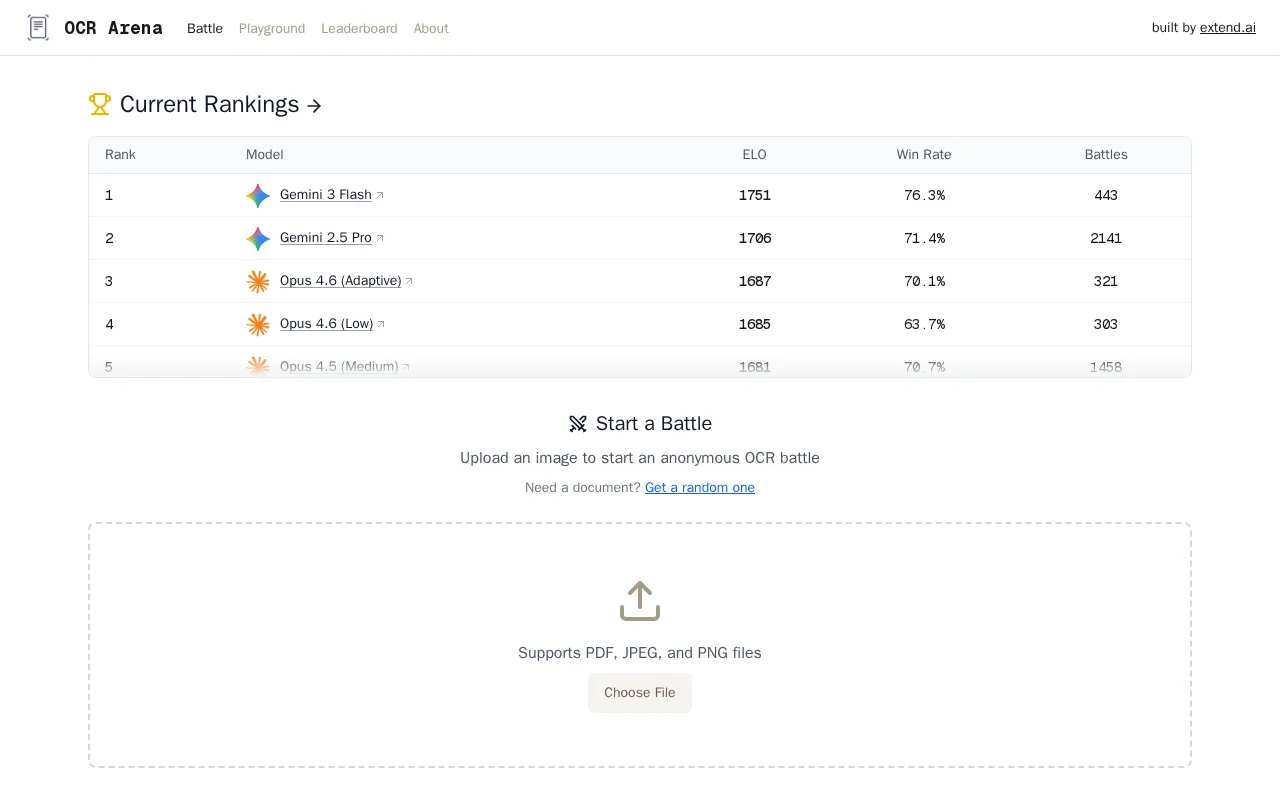
Task: Click the upload arrow icon in drop zone
Action: coord(640,601)
